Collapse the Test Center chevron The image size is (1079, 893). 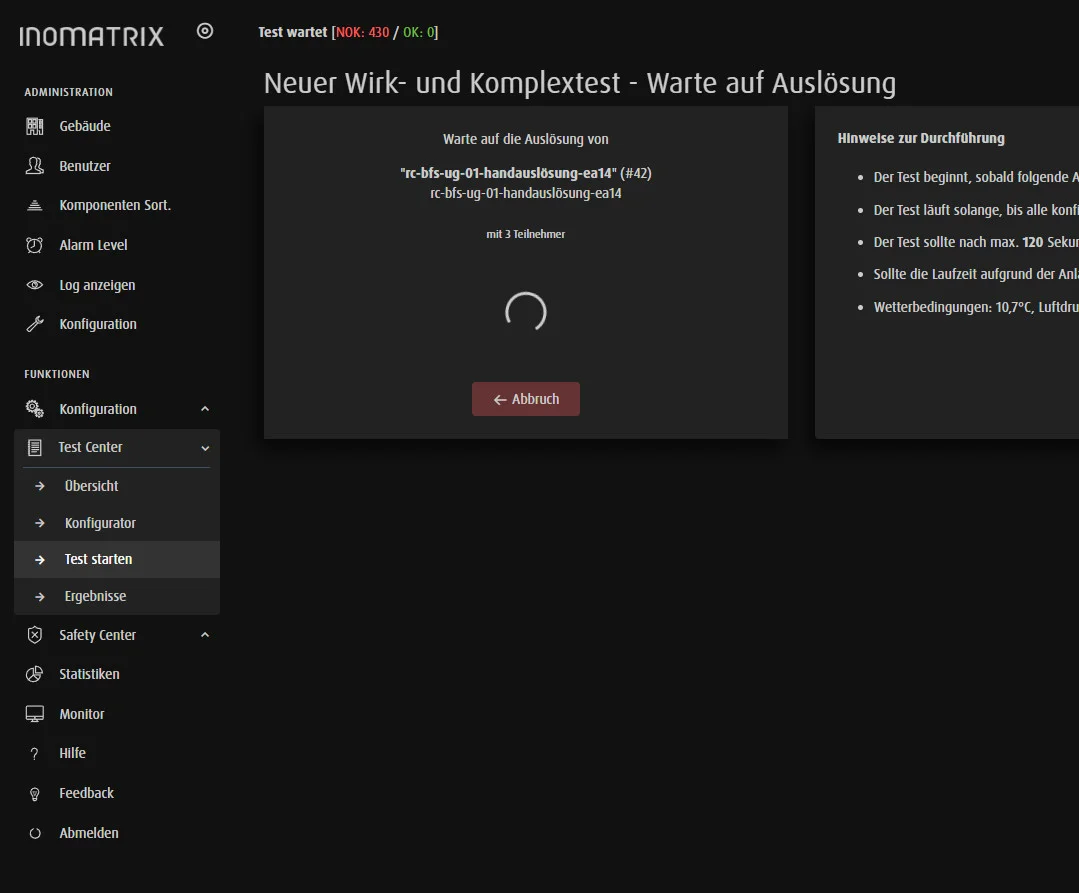[x=205, y=448]
